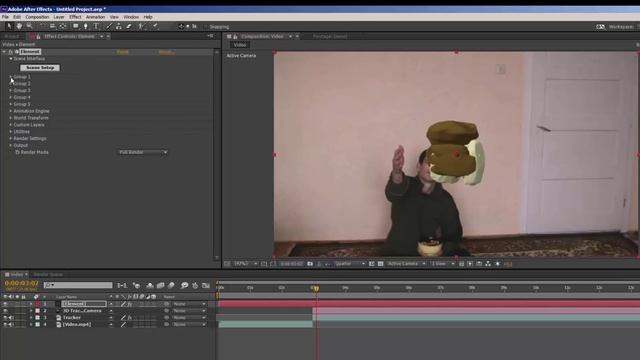The width and height of the screenshot is (640, 360).
Task: Expand Group 3 properties
Action: [11, 91]
